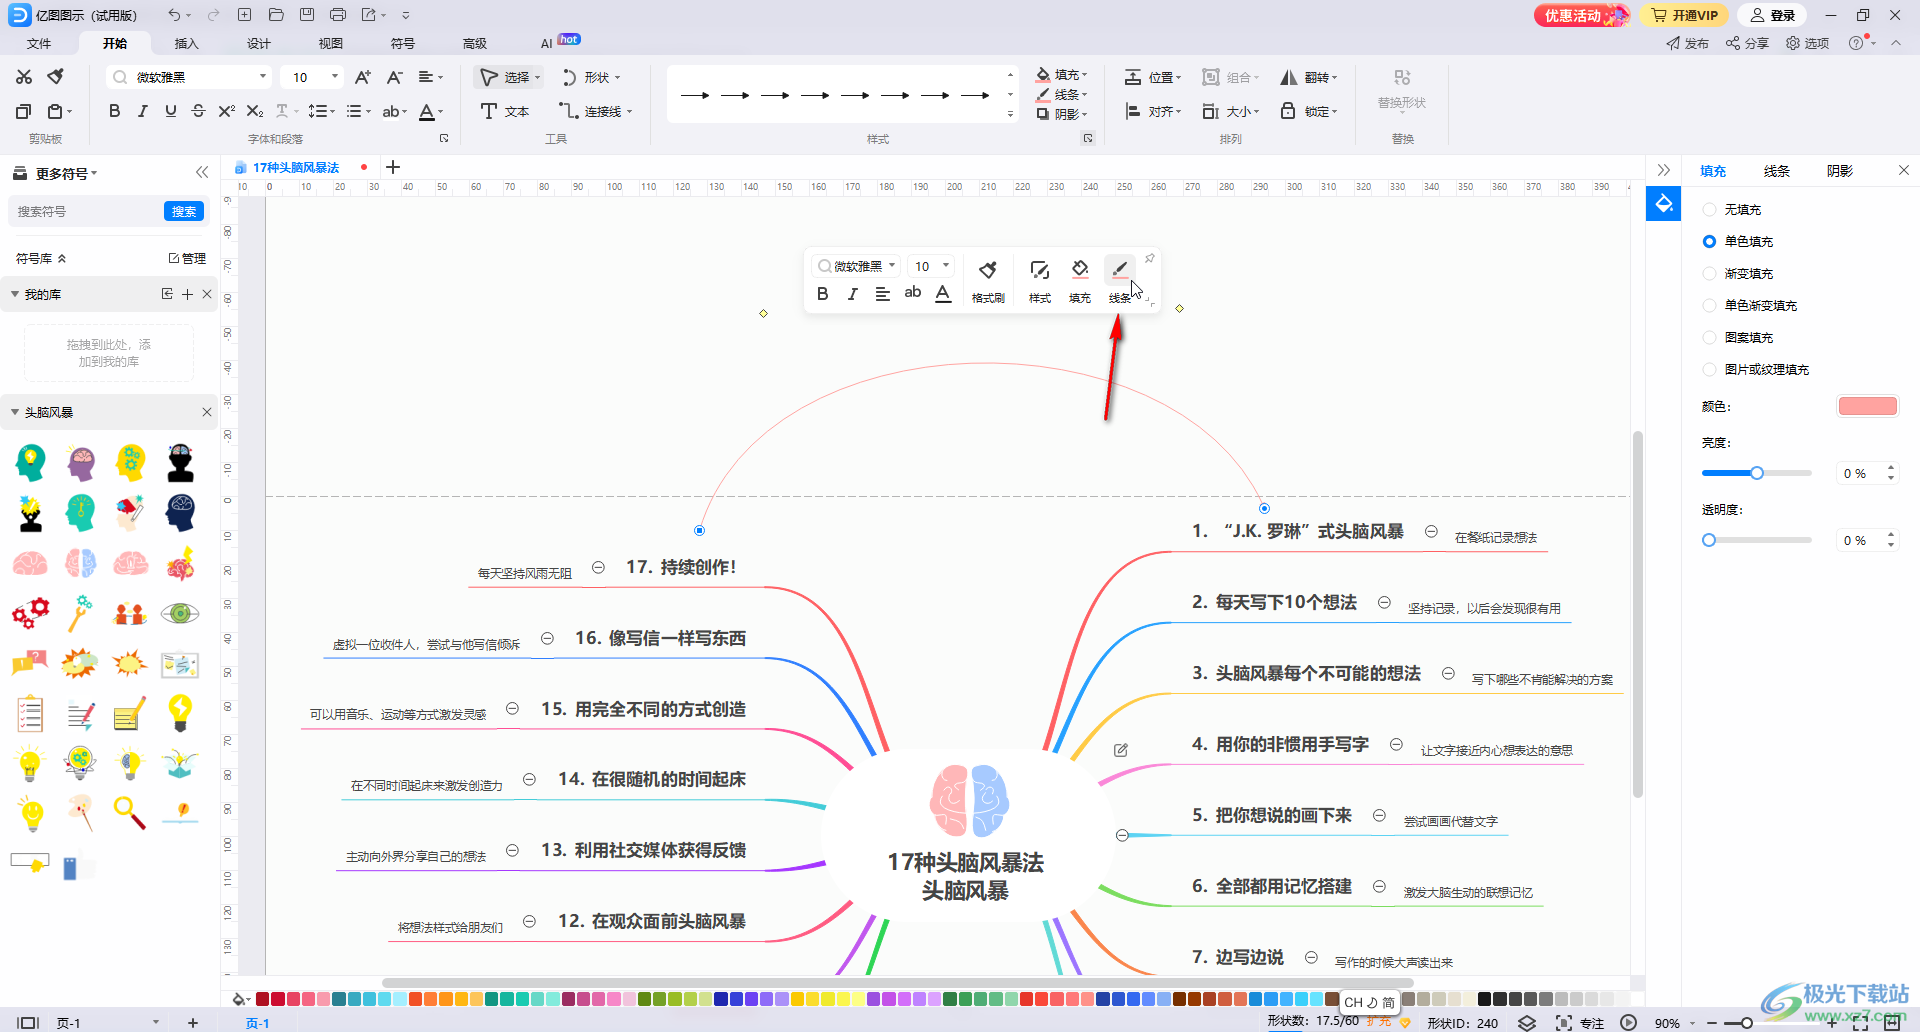
Task: Click the 开通VIP button
Action: 1686,15
